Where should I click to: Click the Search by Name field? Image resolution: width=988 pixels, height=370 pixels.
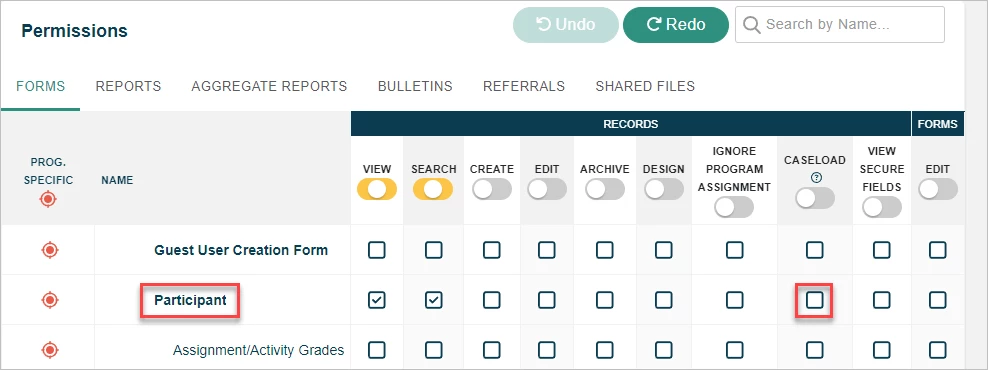point(840,25)
